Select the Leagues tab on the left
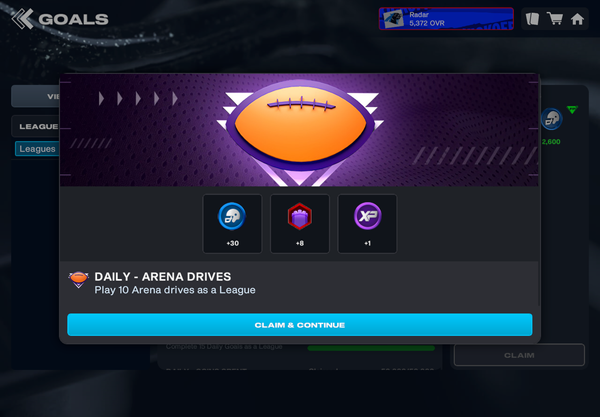This screenshot has width=600, height=417. (x=37, y=149)
